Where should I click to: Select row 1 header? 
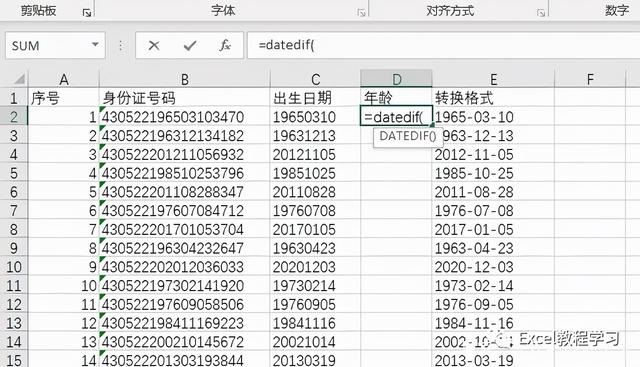[x=13, y=98]
